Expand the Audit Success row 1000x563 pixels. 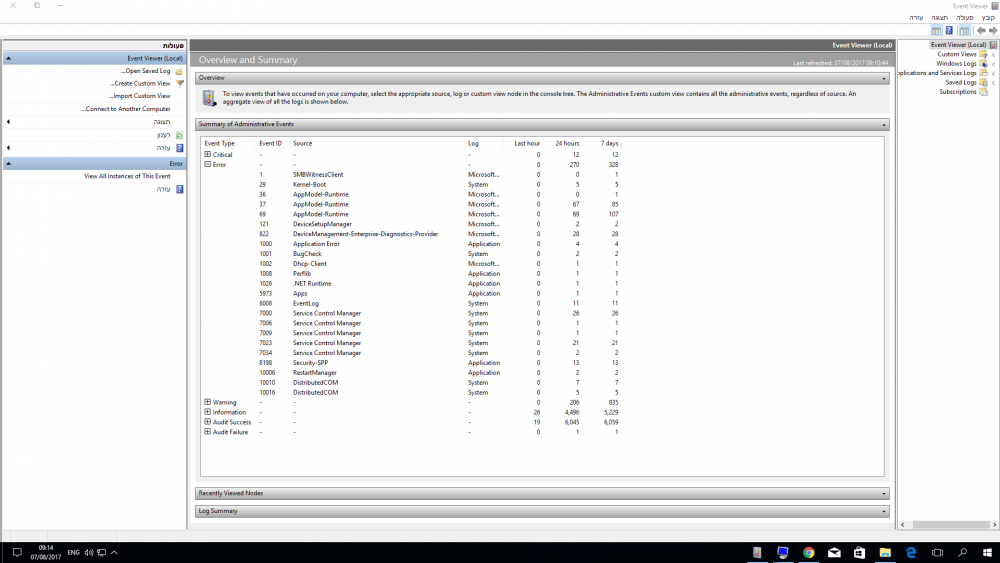(x=207, y=422)
